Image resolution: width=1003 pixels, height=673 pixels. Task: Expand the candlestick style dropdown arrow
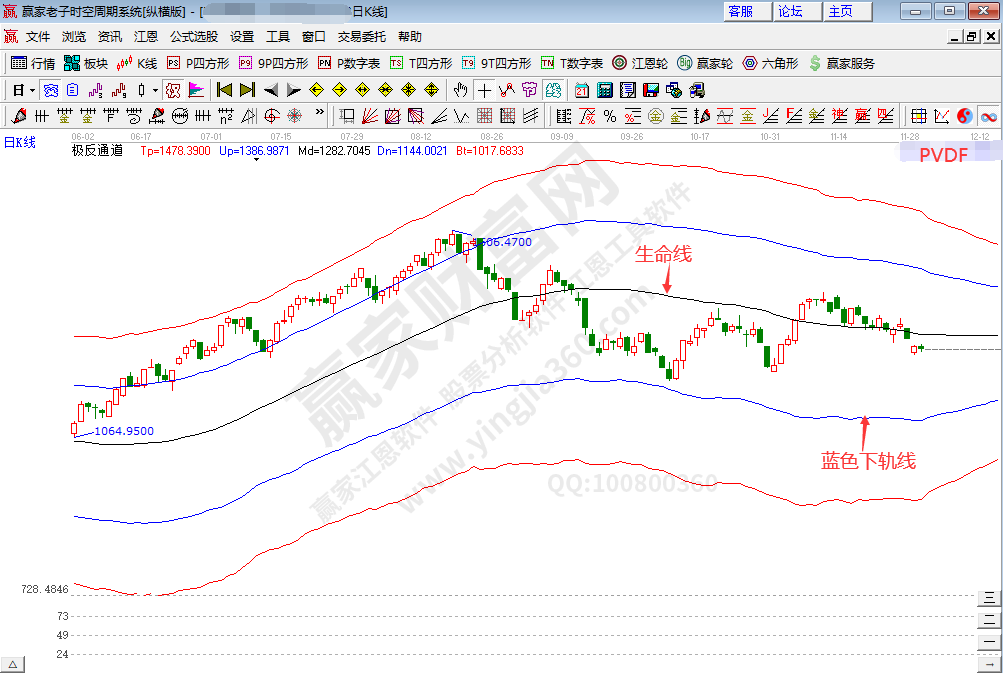(x=155, y=90)
